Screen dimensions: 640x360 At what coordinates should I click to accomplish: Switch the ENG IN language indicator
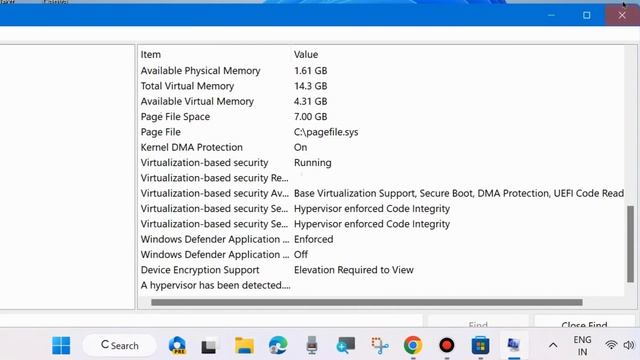(x=582, y=345)
